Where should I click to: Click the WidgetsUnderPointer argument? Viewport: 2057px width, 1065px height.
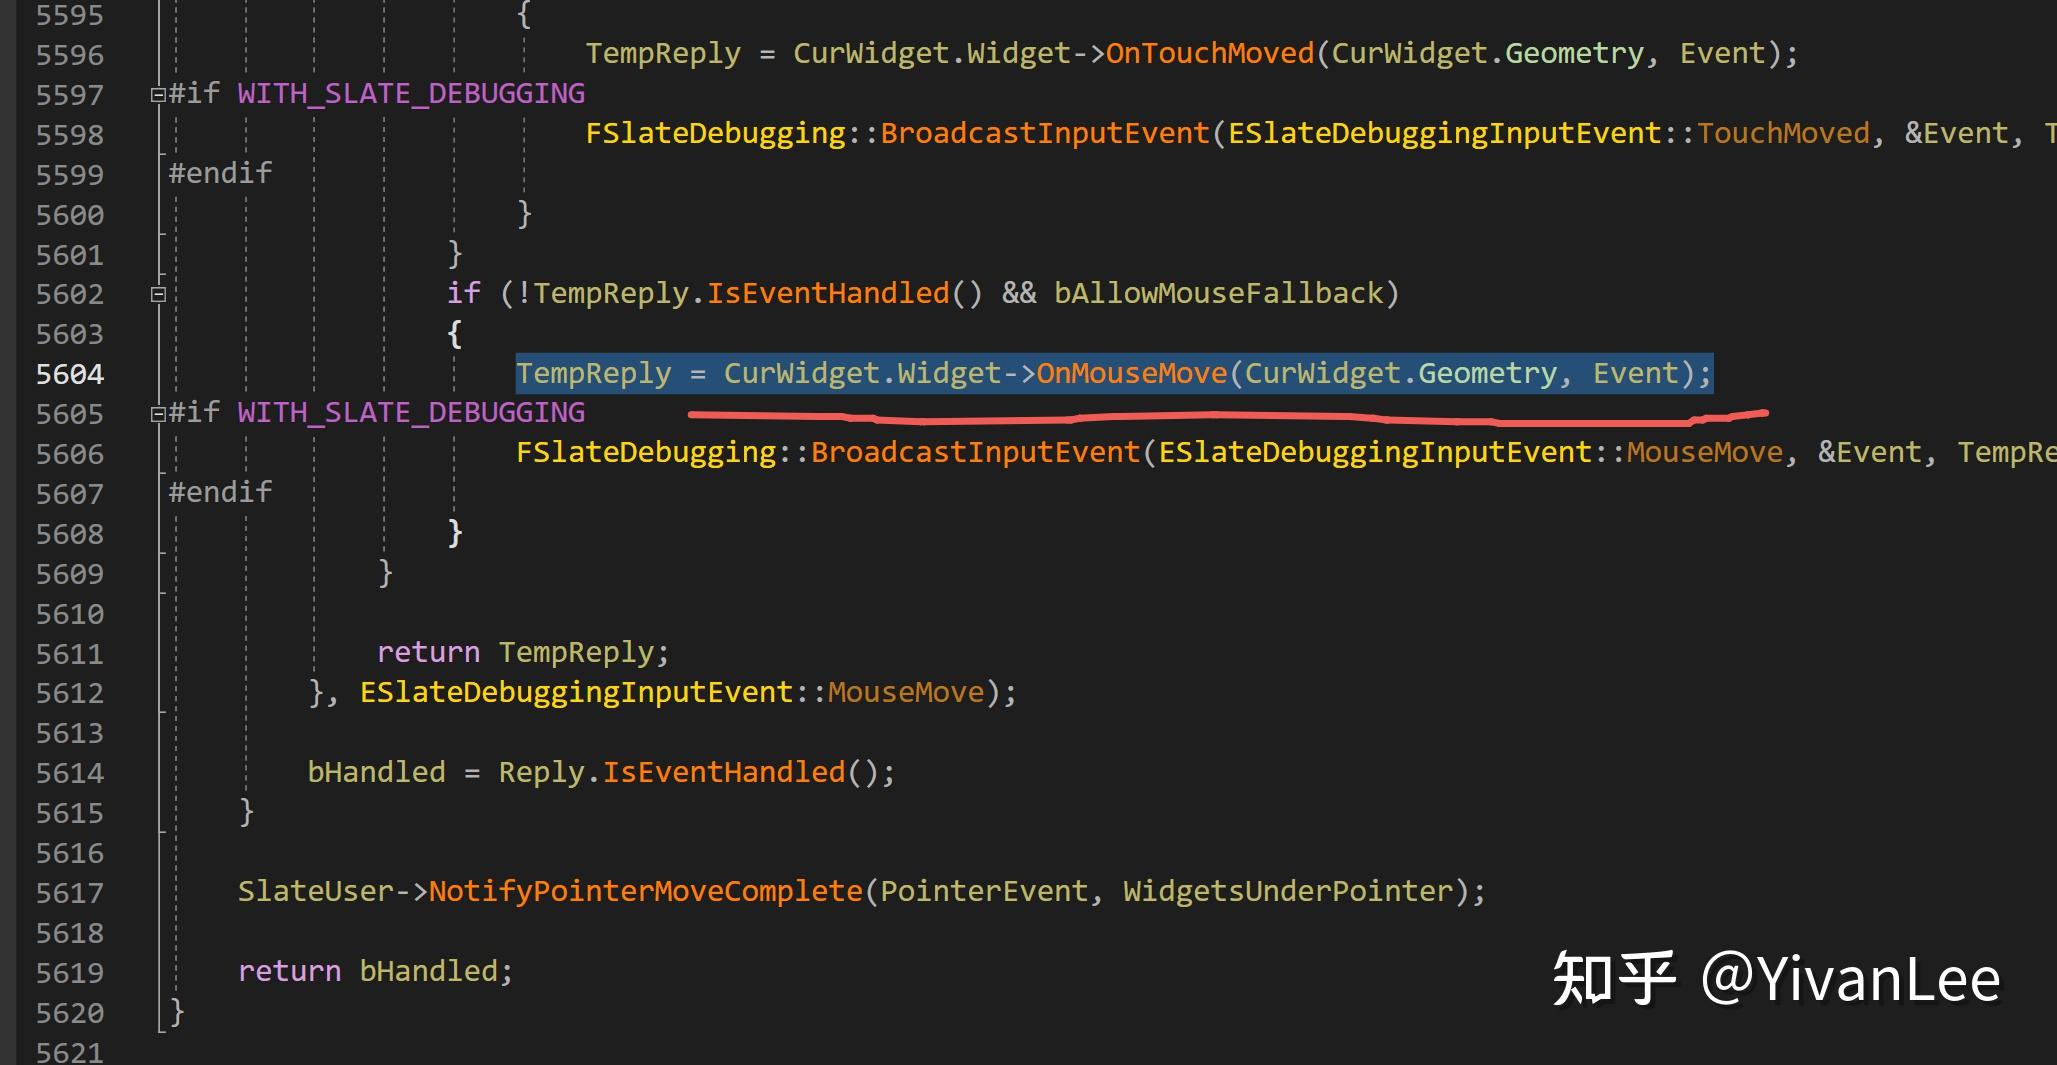pos(1288,892)
